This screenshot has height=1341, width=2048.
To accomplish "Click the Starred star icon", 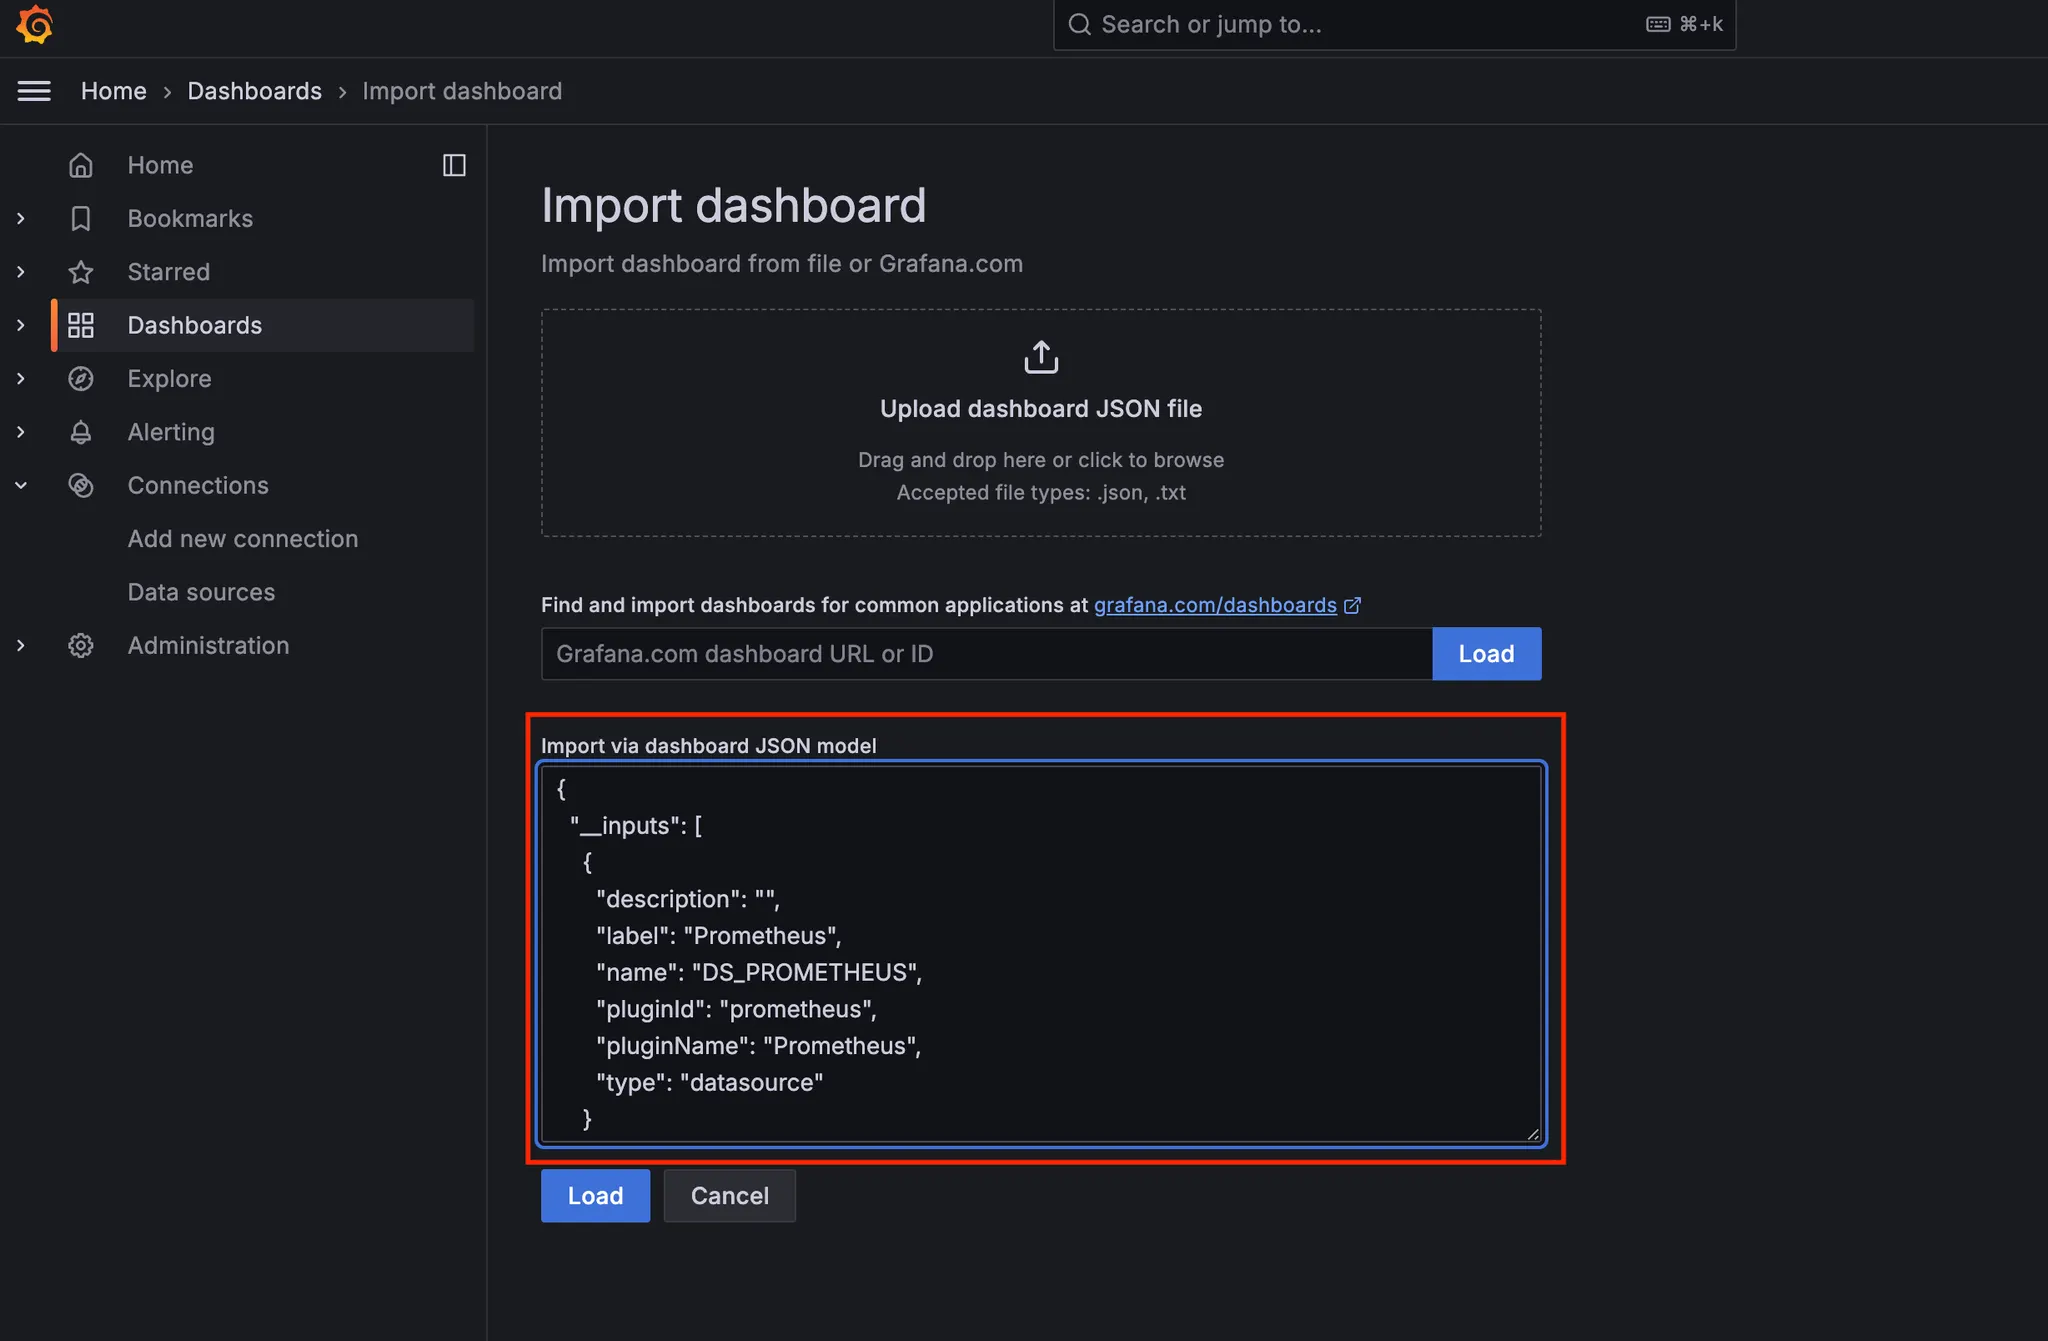I will click(x=81, y=272).
